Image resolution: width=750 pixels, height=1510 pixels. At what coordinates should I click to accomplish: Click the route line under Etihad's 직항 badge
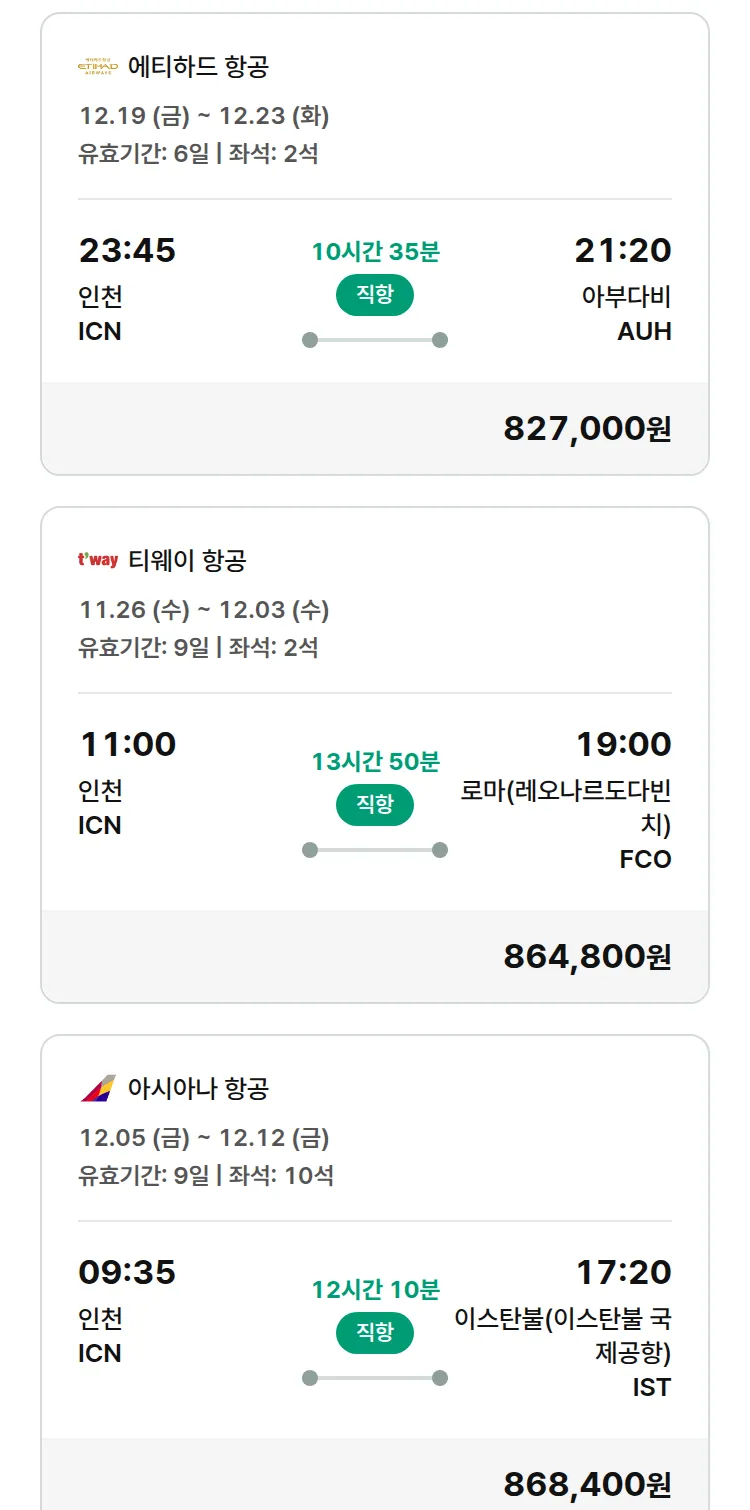tap(375, 340)
